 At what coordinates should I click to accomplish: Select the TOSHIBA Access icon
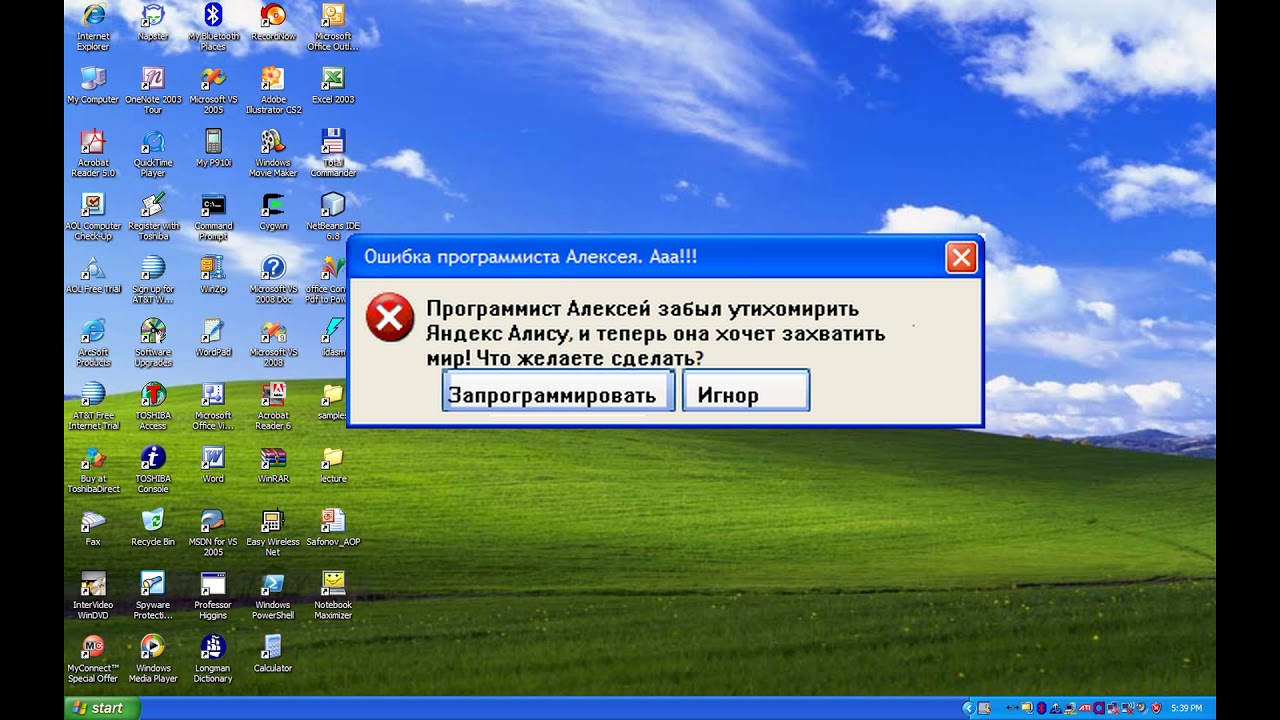[153, 405]
